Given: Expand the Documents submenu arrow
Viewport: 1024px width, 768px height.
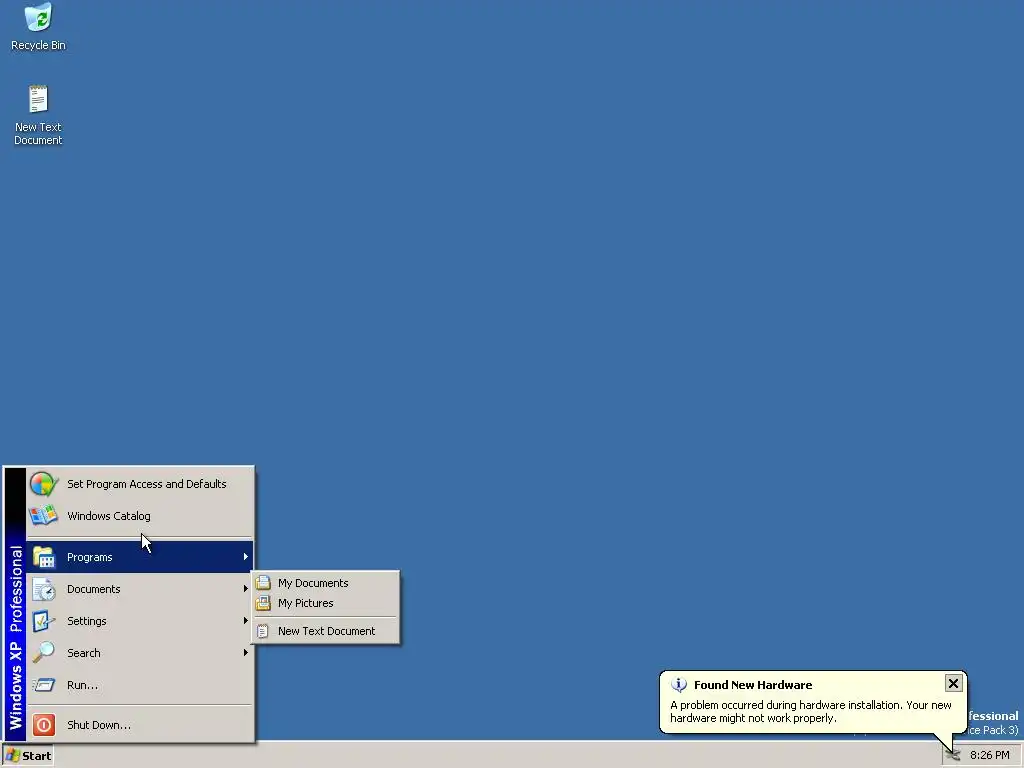Looking at the screenshot, I should click(246, 589).
